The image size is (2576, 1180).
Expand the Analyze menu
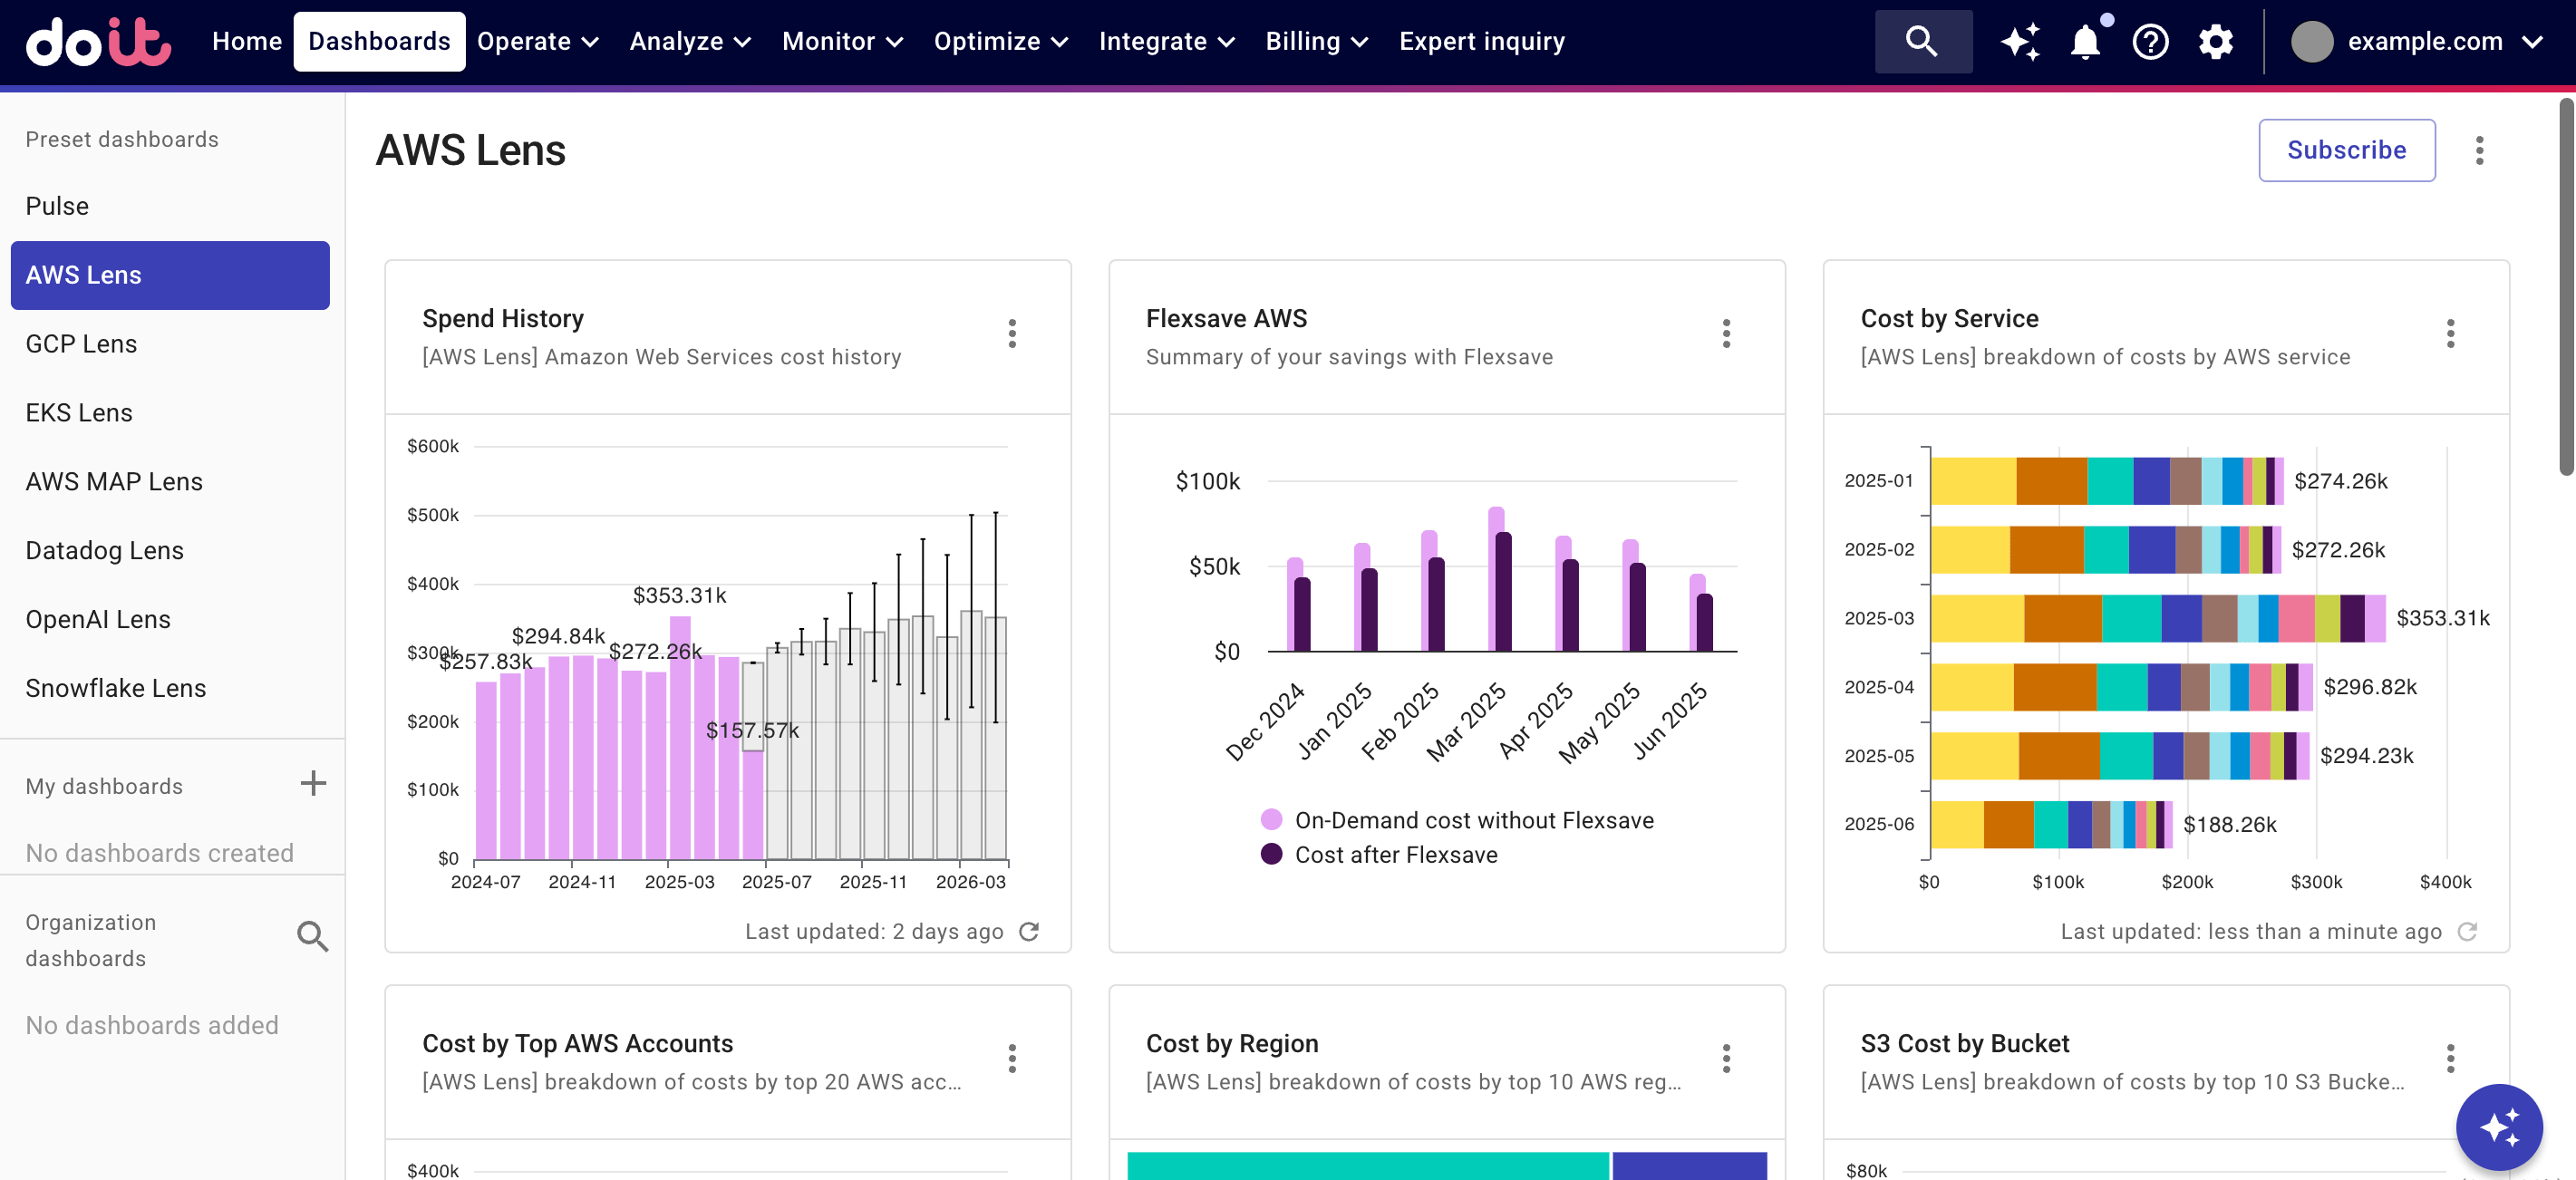(x=690, y=41)
